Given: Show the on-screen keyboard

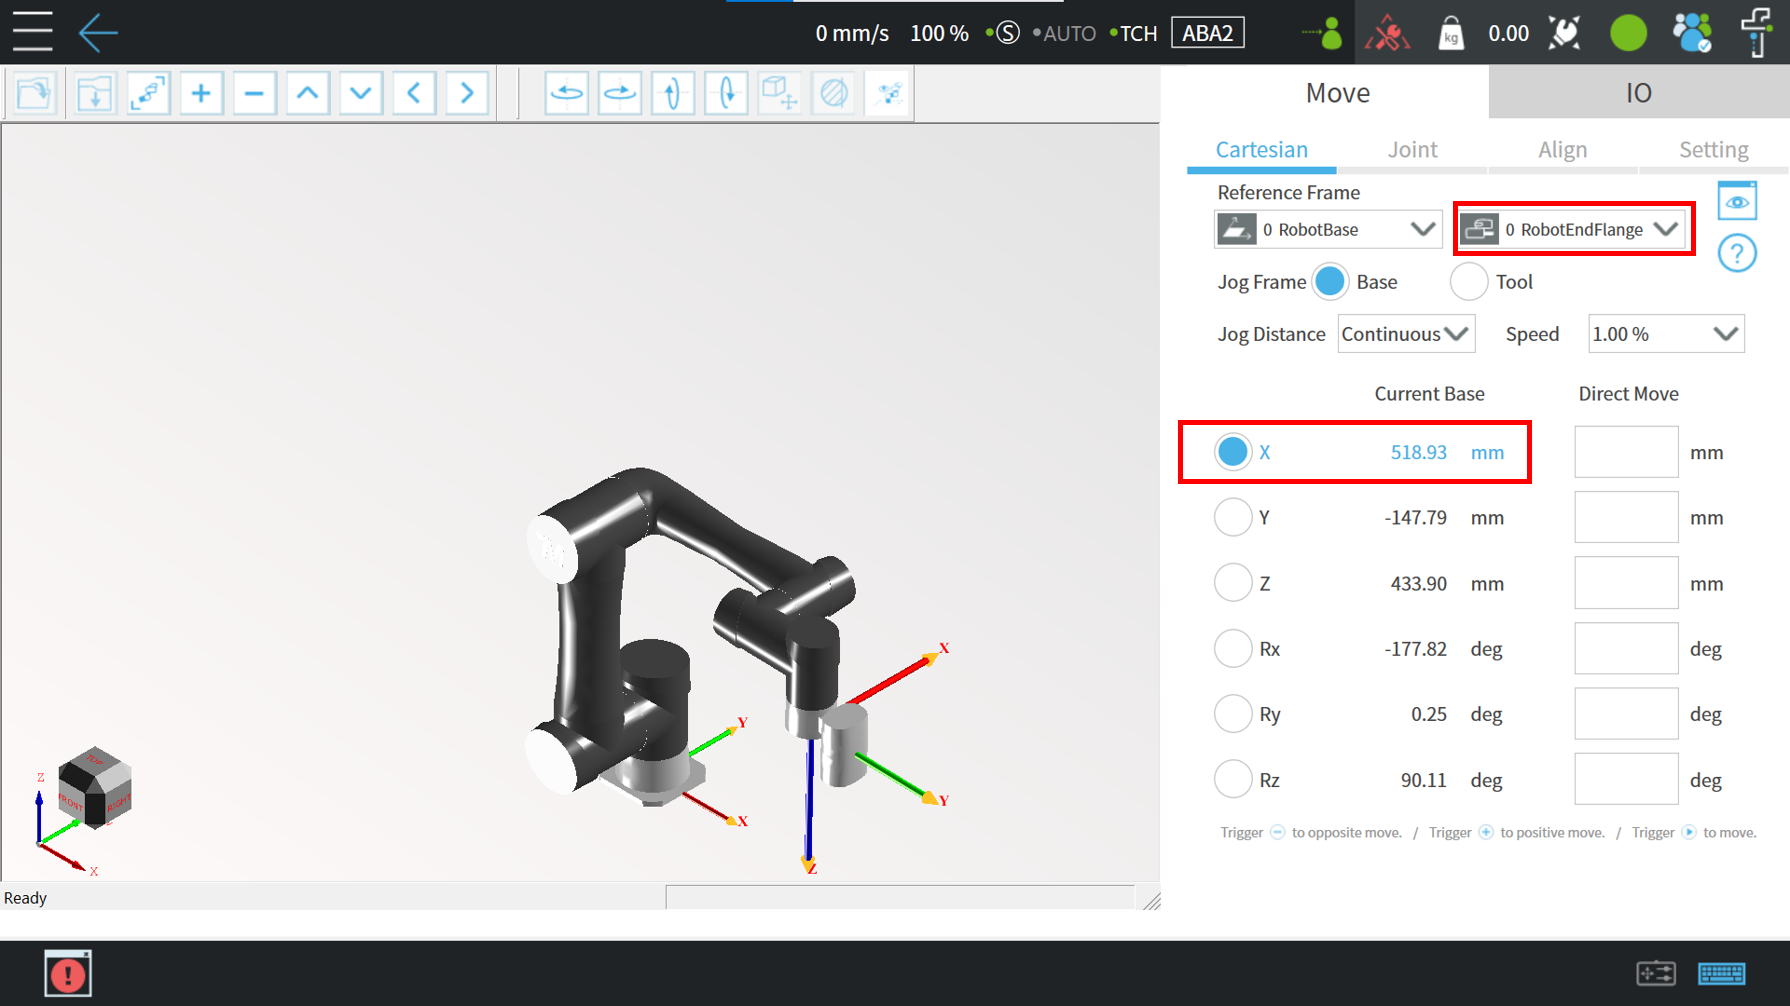Looking at the screenshot, I should [1721, 973].
